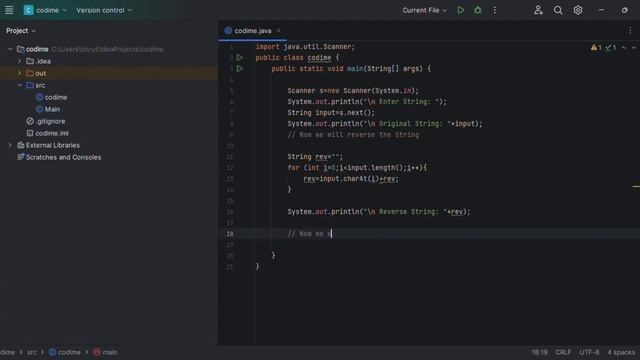This screenshot has height=360, width=640.
Task: Open Search Everywhere magnifier
Action: (558, 10)
